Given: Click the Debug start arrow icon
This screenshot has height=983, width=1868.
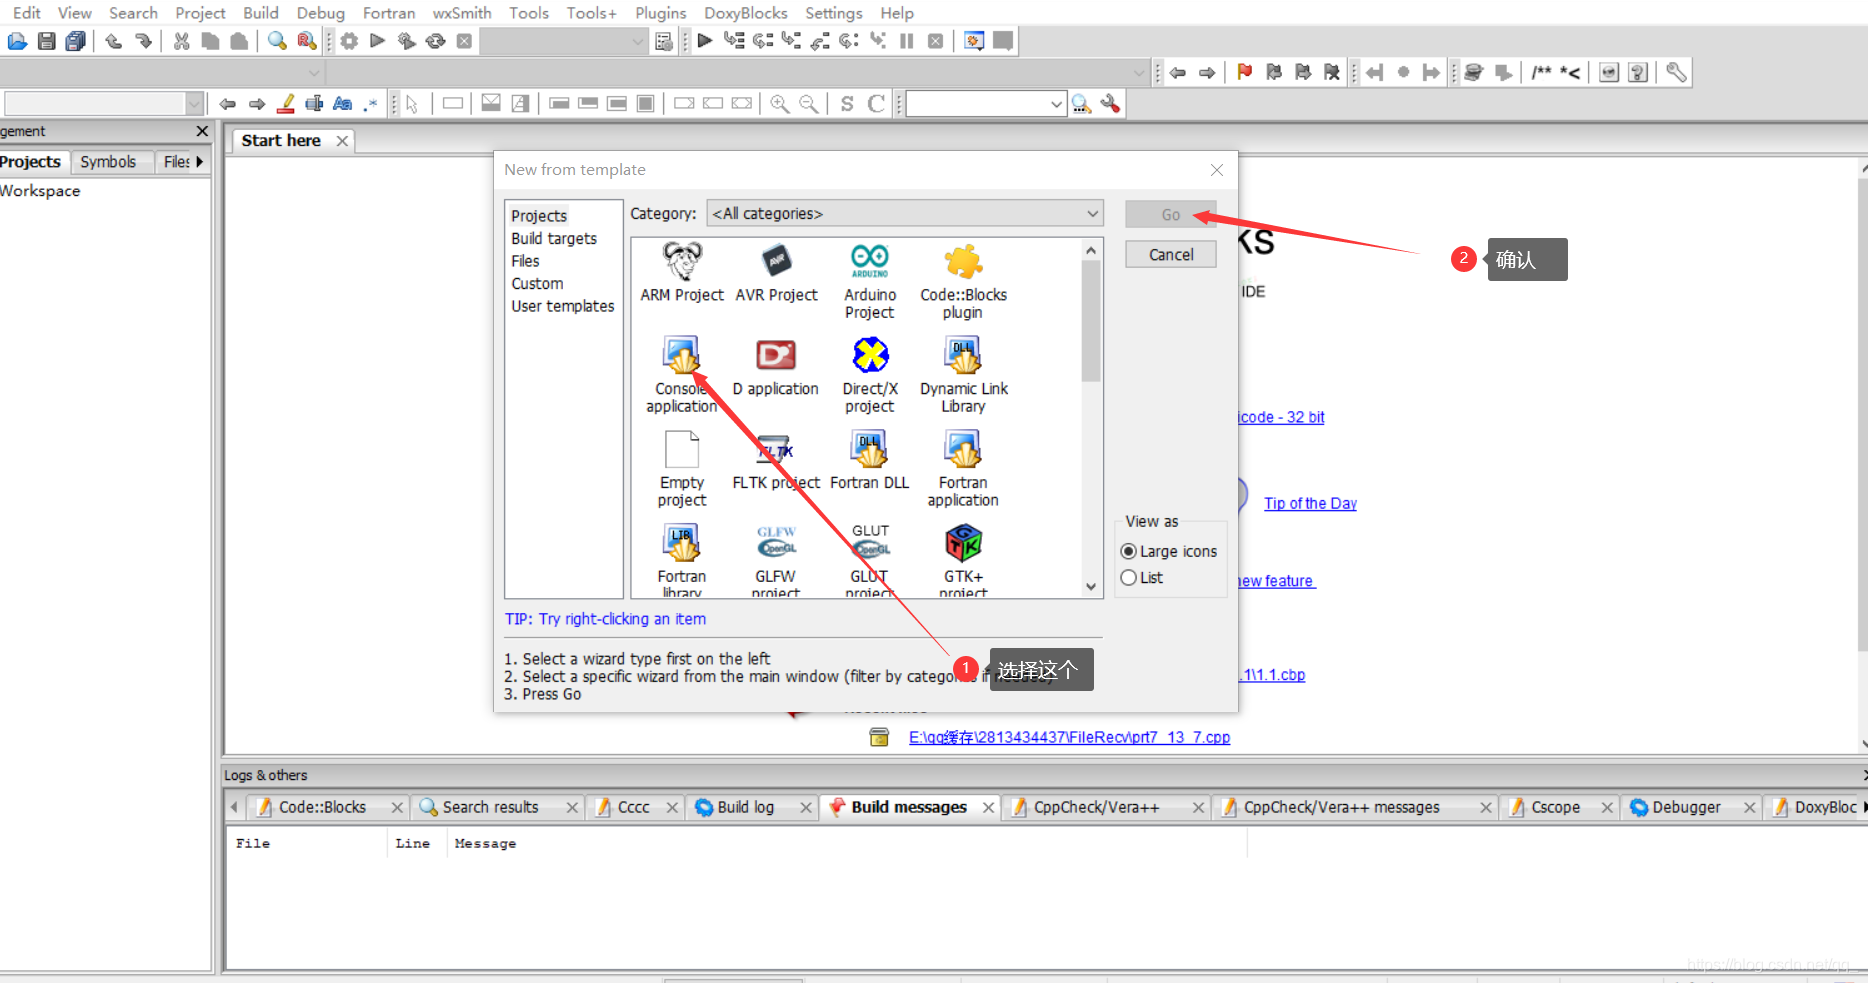Looking at the screenshot, I should click(x=705, y=41).
